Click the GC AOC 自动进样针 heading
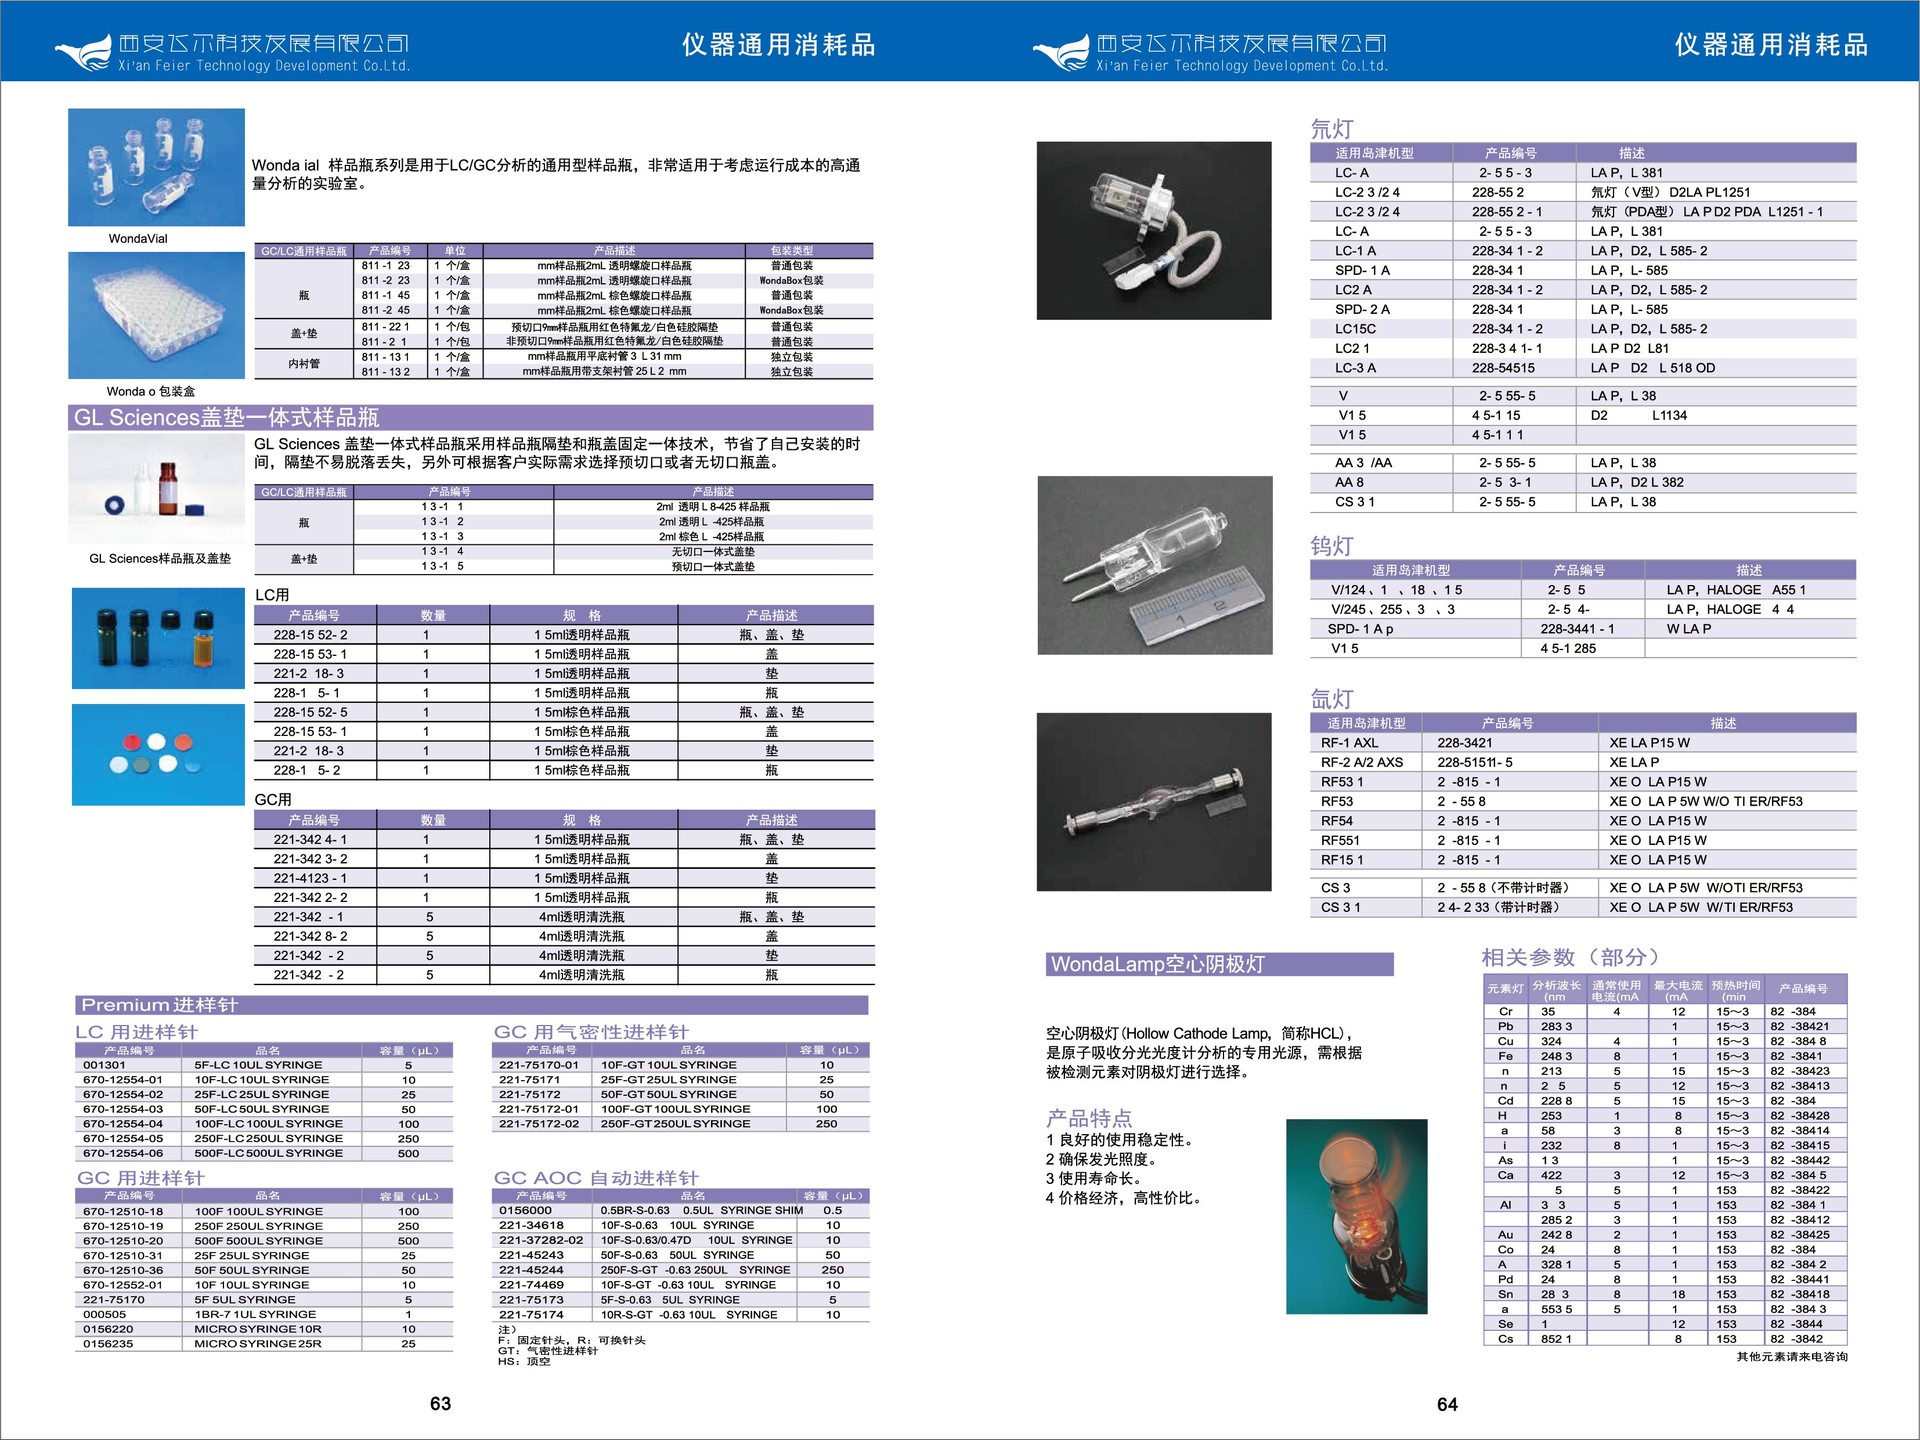 [x=596, y=1178]
